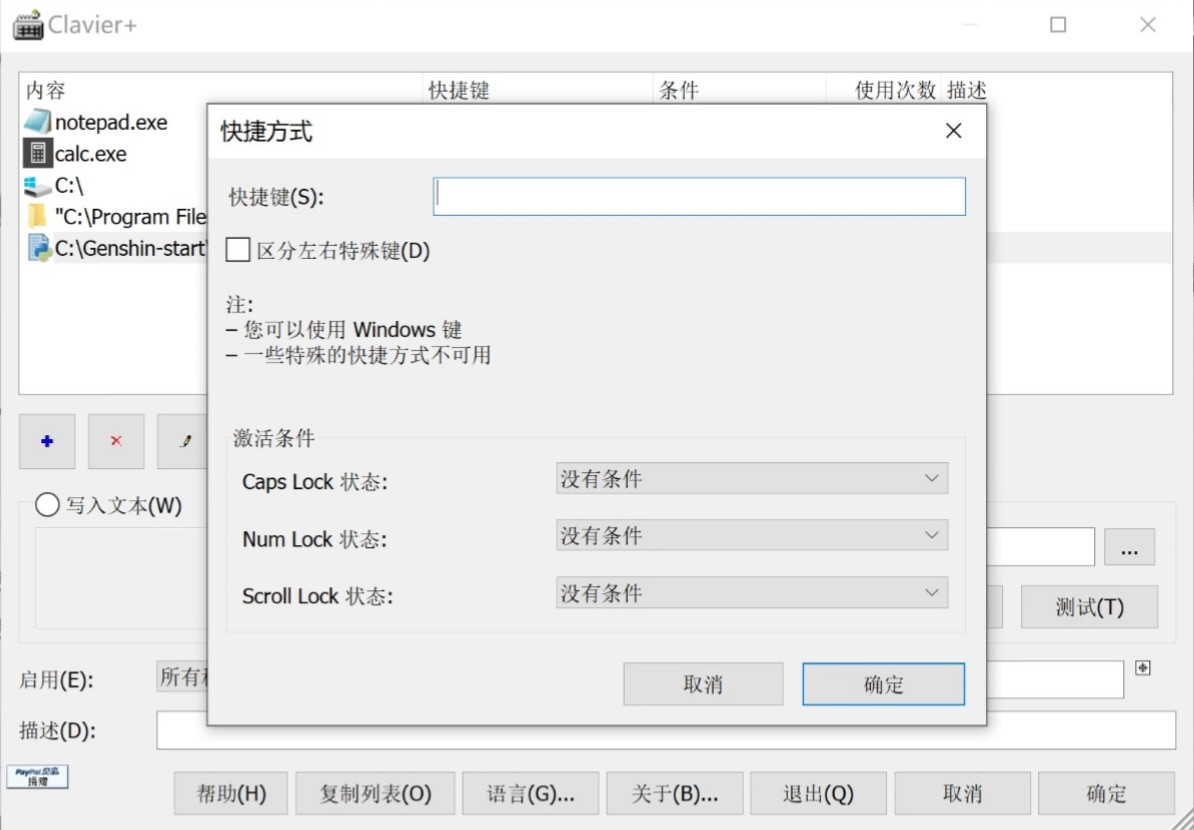Focus the 快捷键(S) input field
The height and width of the screenshot is (830, 1194).
(x=699, y=196)
